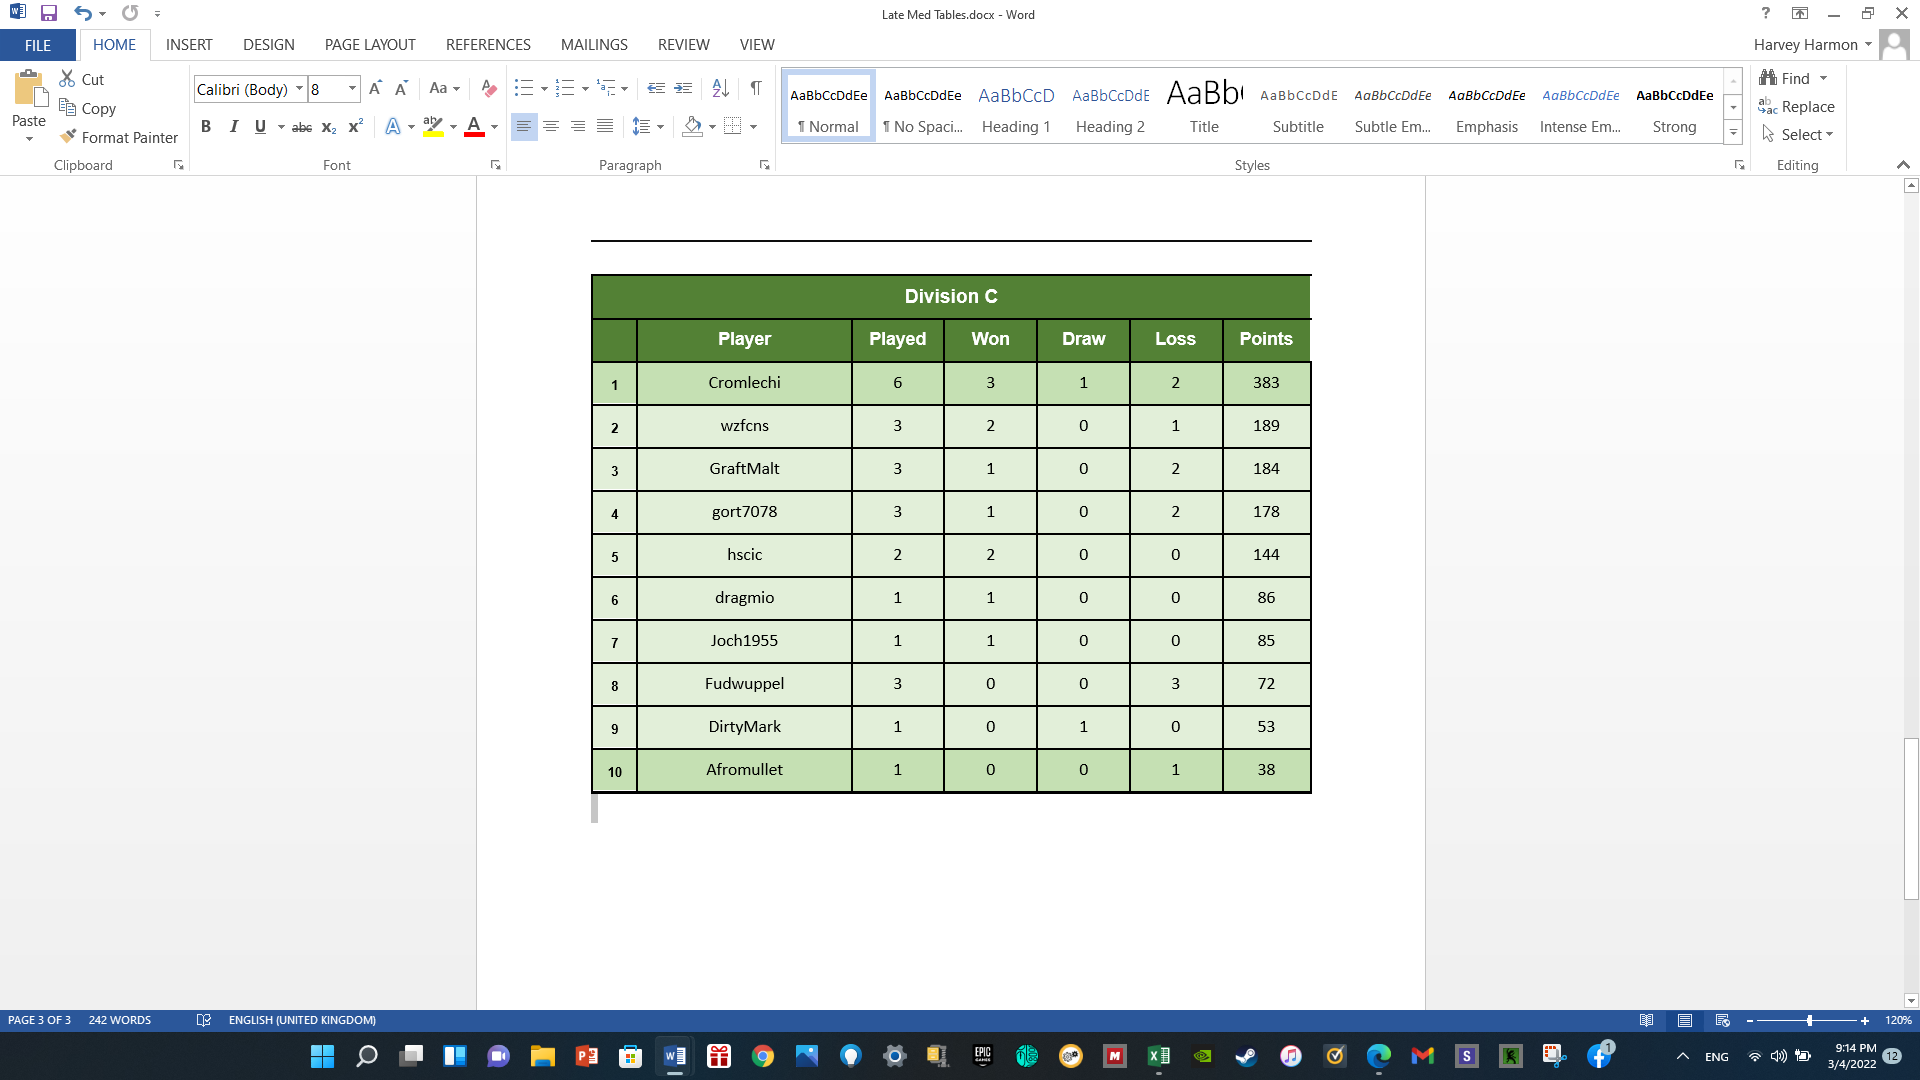The image size is (1920, 1080).
Task: Switch to the REVIEW tab
Action: click(684, 45)
